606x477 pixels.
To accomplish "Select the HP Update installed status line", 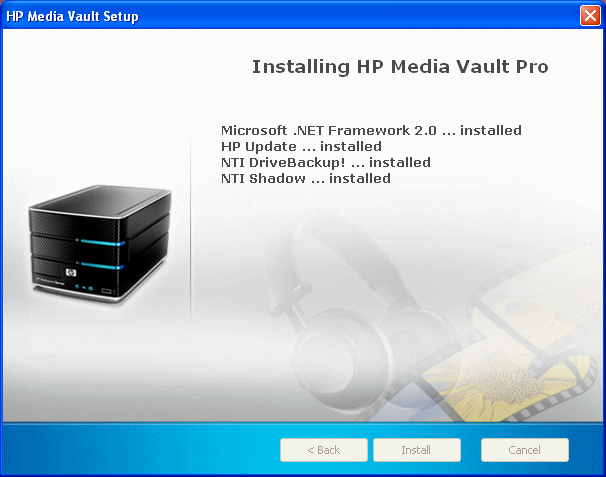I will click(x=301, y=146).
